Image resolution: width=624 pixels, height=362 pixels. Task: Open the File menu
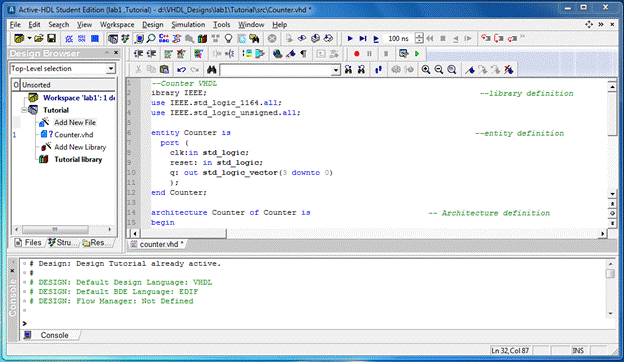[x=15, y=25]
